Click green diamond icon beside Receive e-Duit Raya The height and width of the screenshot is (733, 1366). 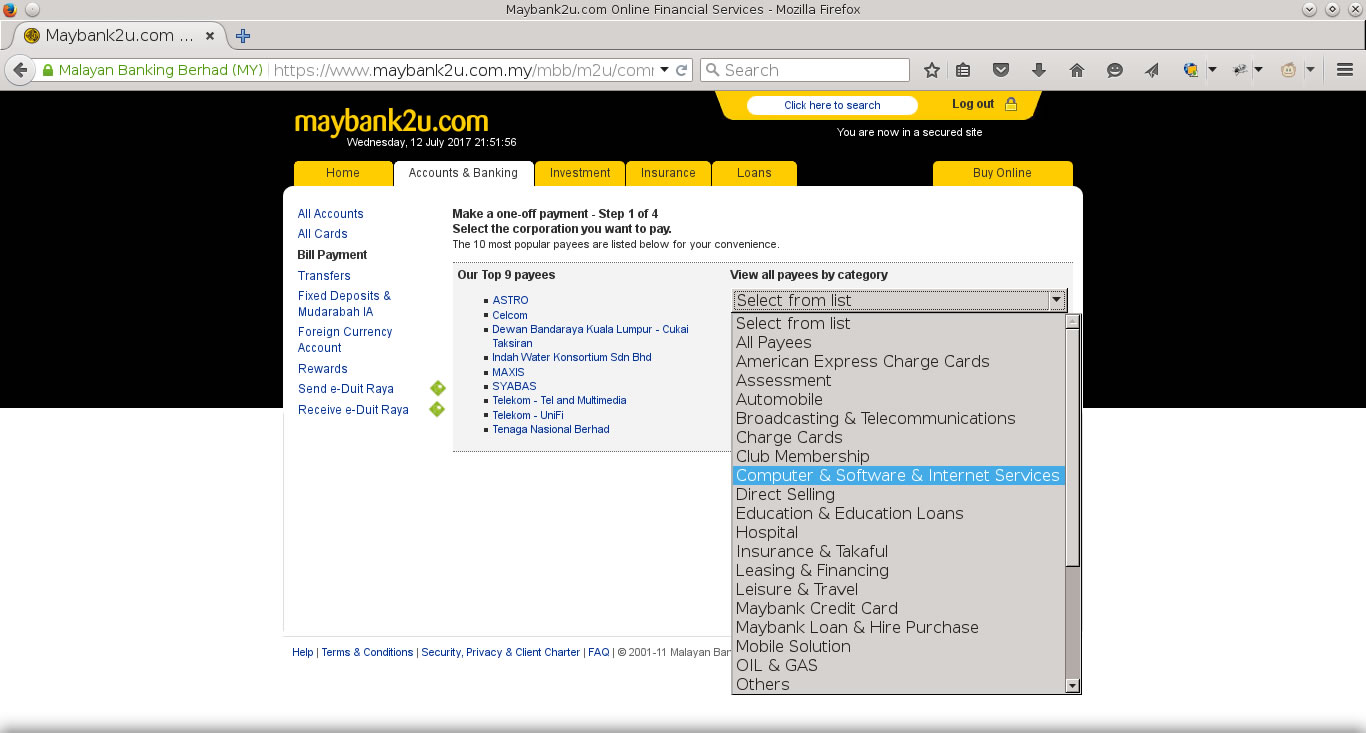coord(437,409)
